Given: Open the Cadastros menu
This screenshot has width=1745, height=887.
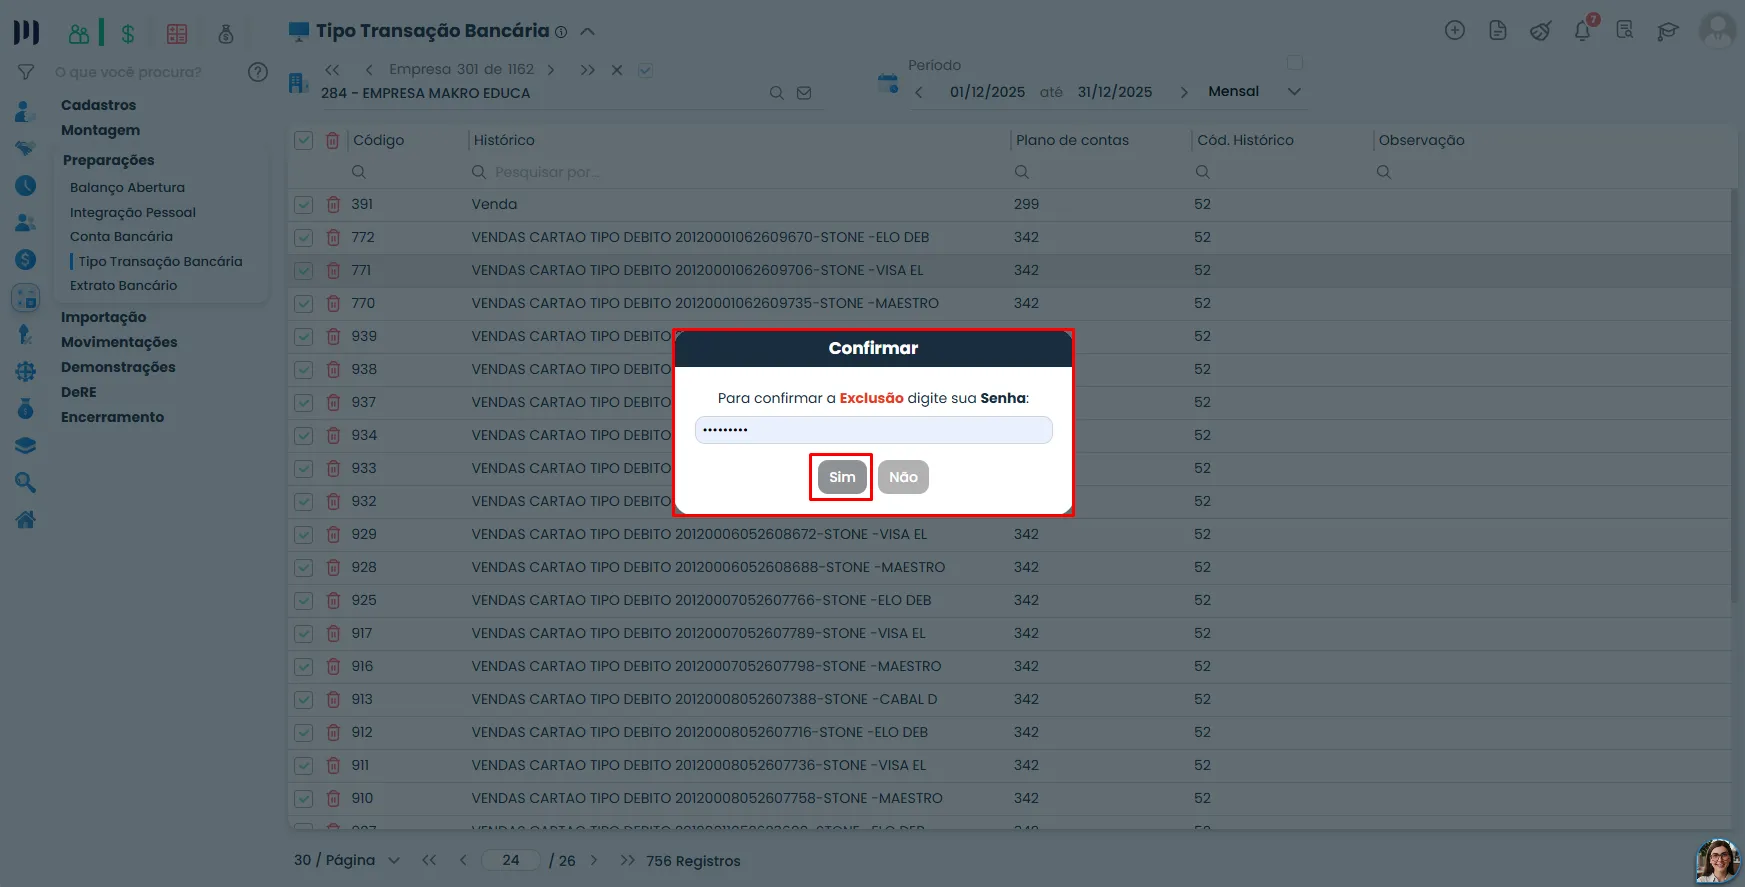Looking at the screenshot, I should pyautogui.click(x=98, y=105).
